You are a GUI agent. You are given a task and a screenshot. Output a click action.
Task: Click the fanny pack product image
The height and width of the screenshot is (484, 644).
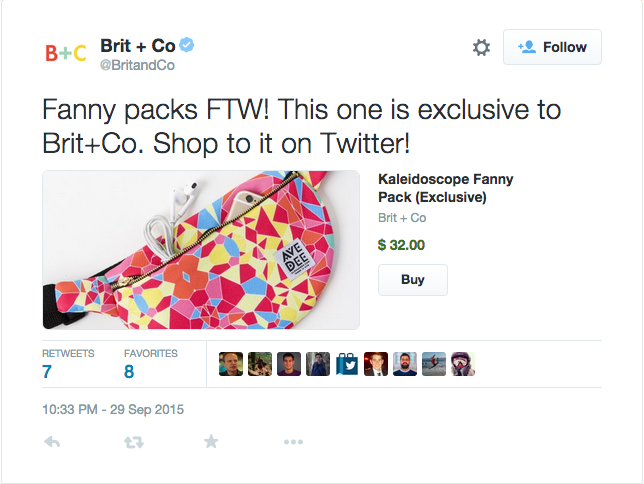point(201,250)
